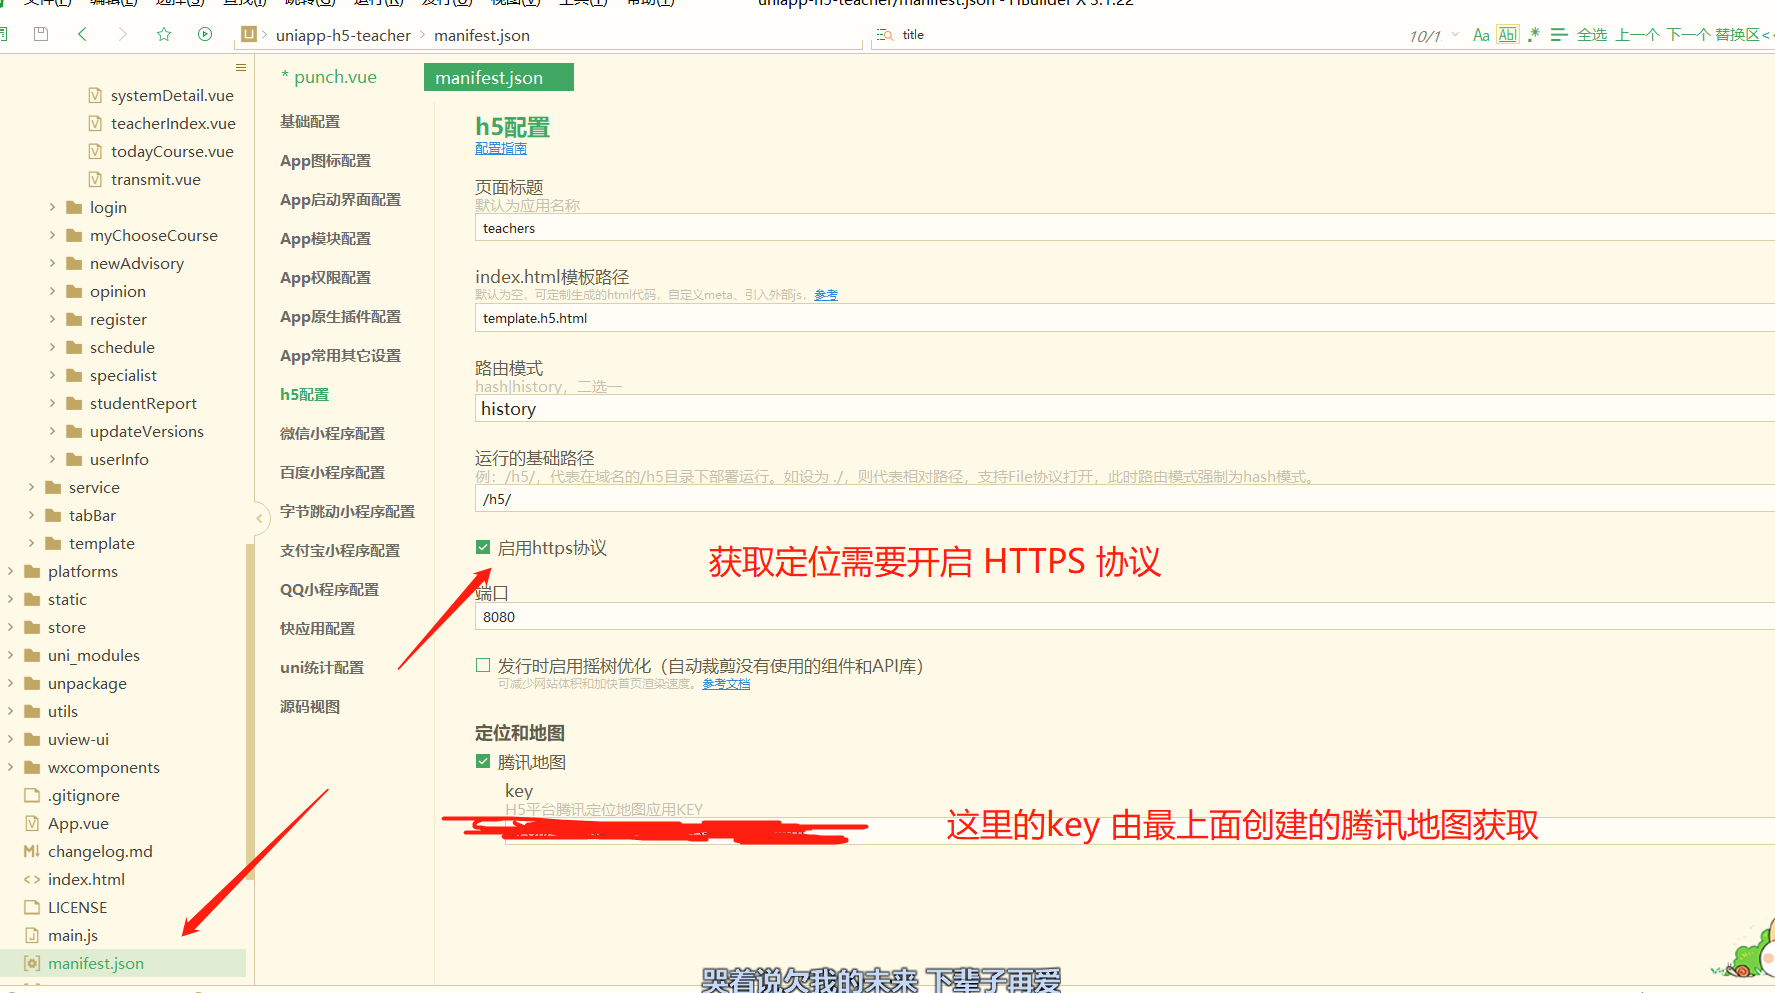Viewport: 1775px width, 993px height.
Task: Click the manifest.json breadcrumb
Action: (x=482, y=35)
